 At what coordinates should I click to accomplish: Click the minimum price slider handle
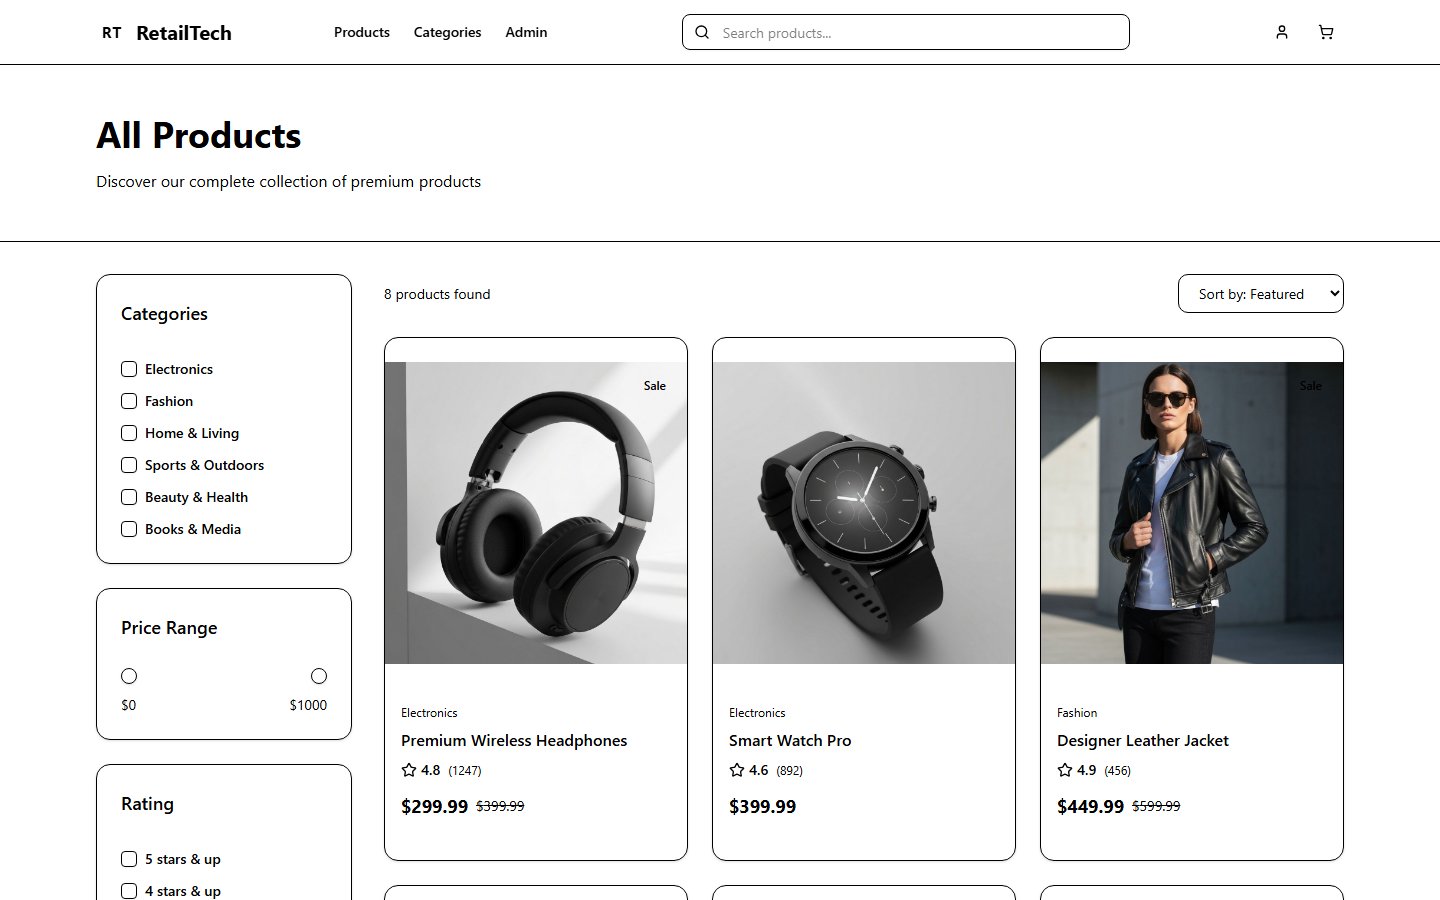click(x=129, y=676)
